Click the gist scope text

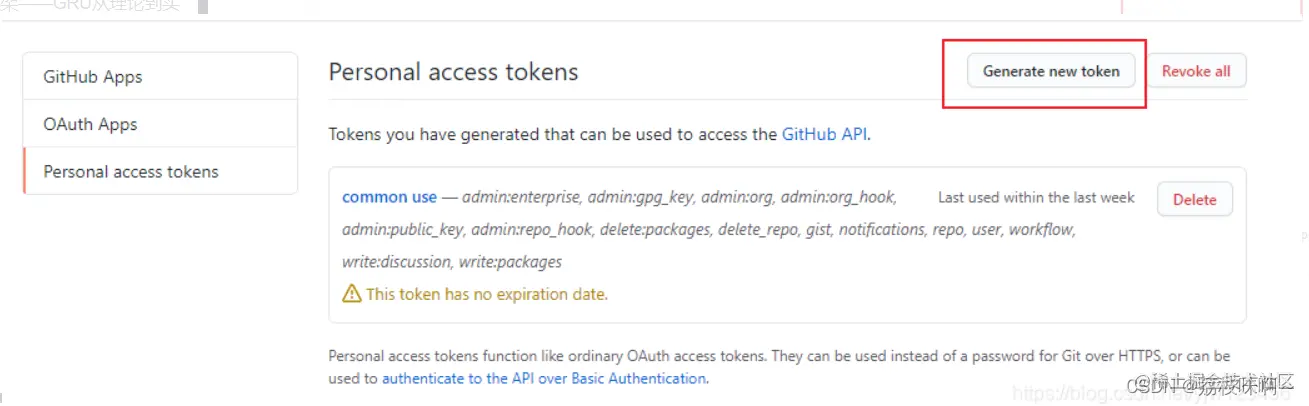coord(818,230)
